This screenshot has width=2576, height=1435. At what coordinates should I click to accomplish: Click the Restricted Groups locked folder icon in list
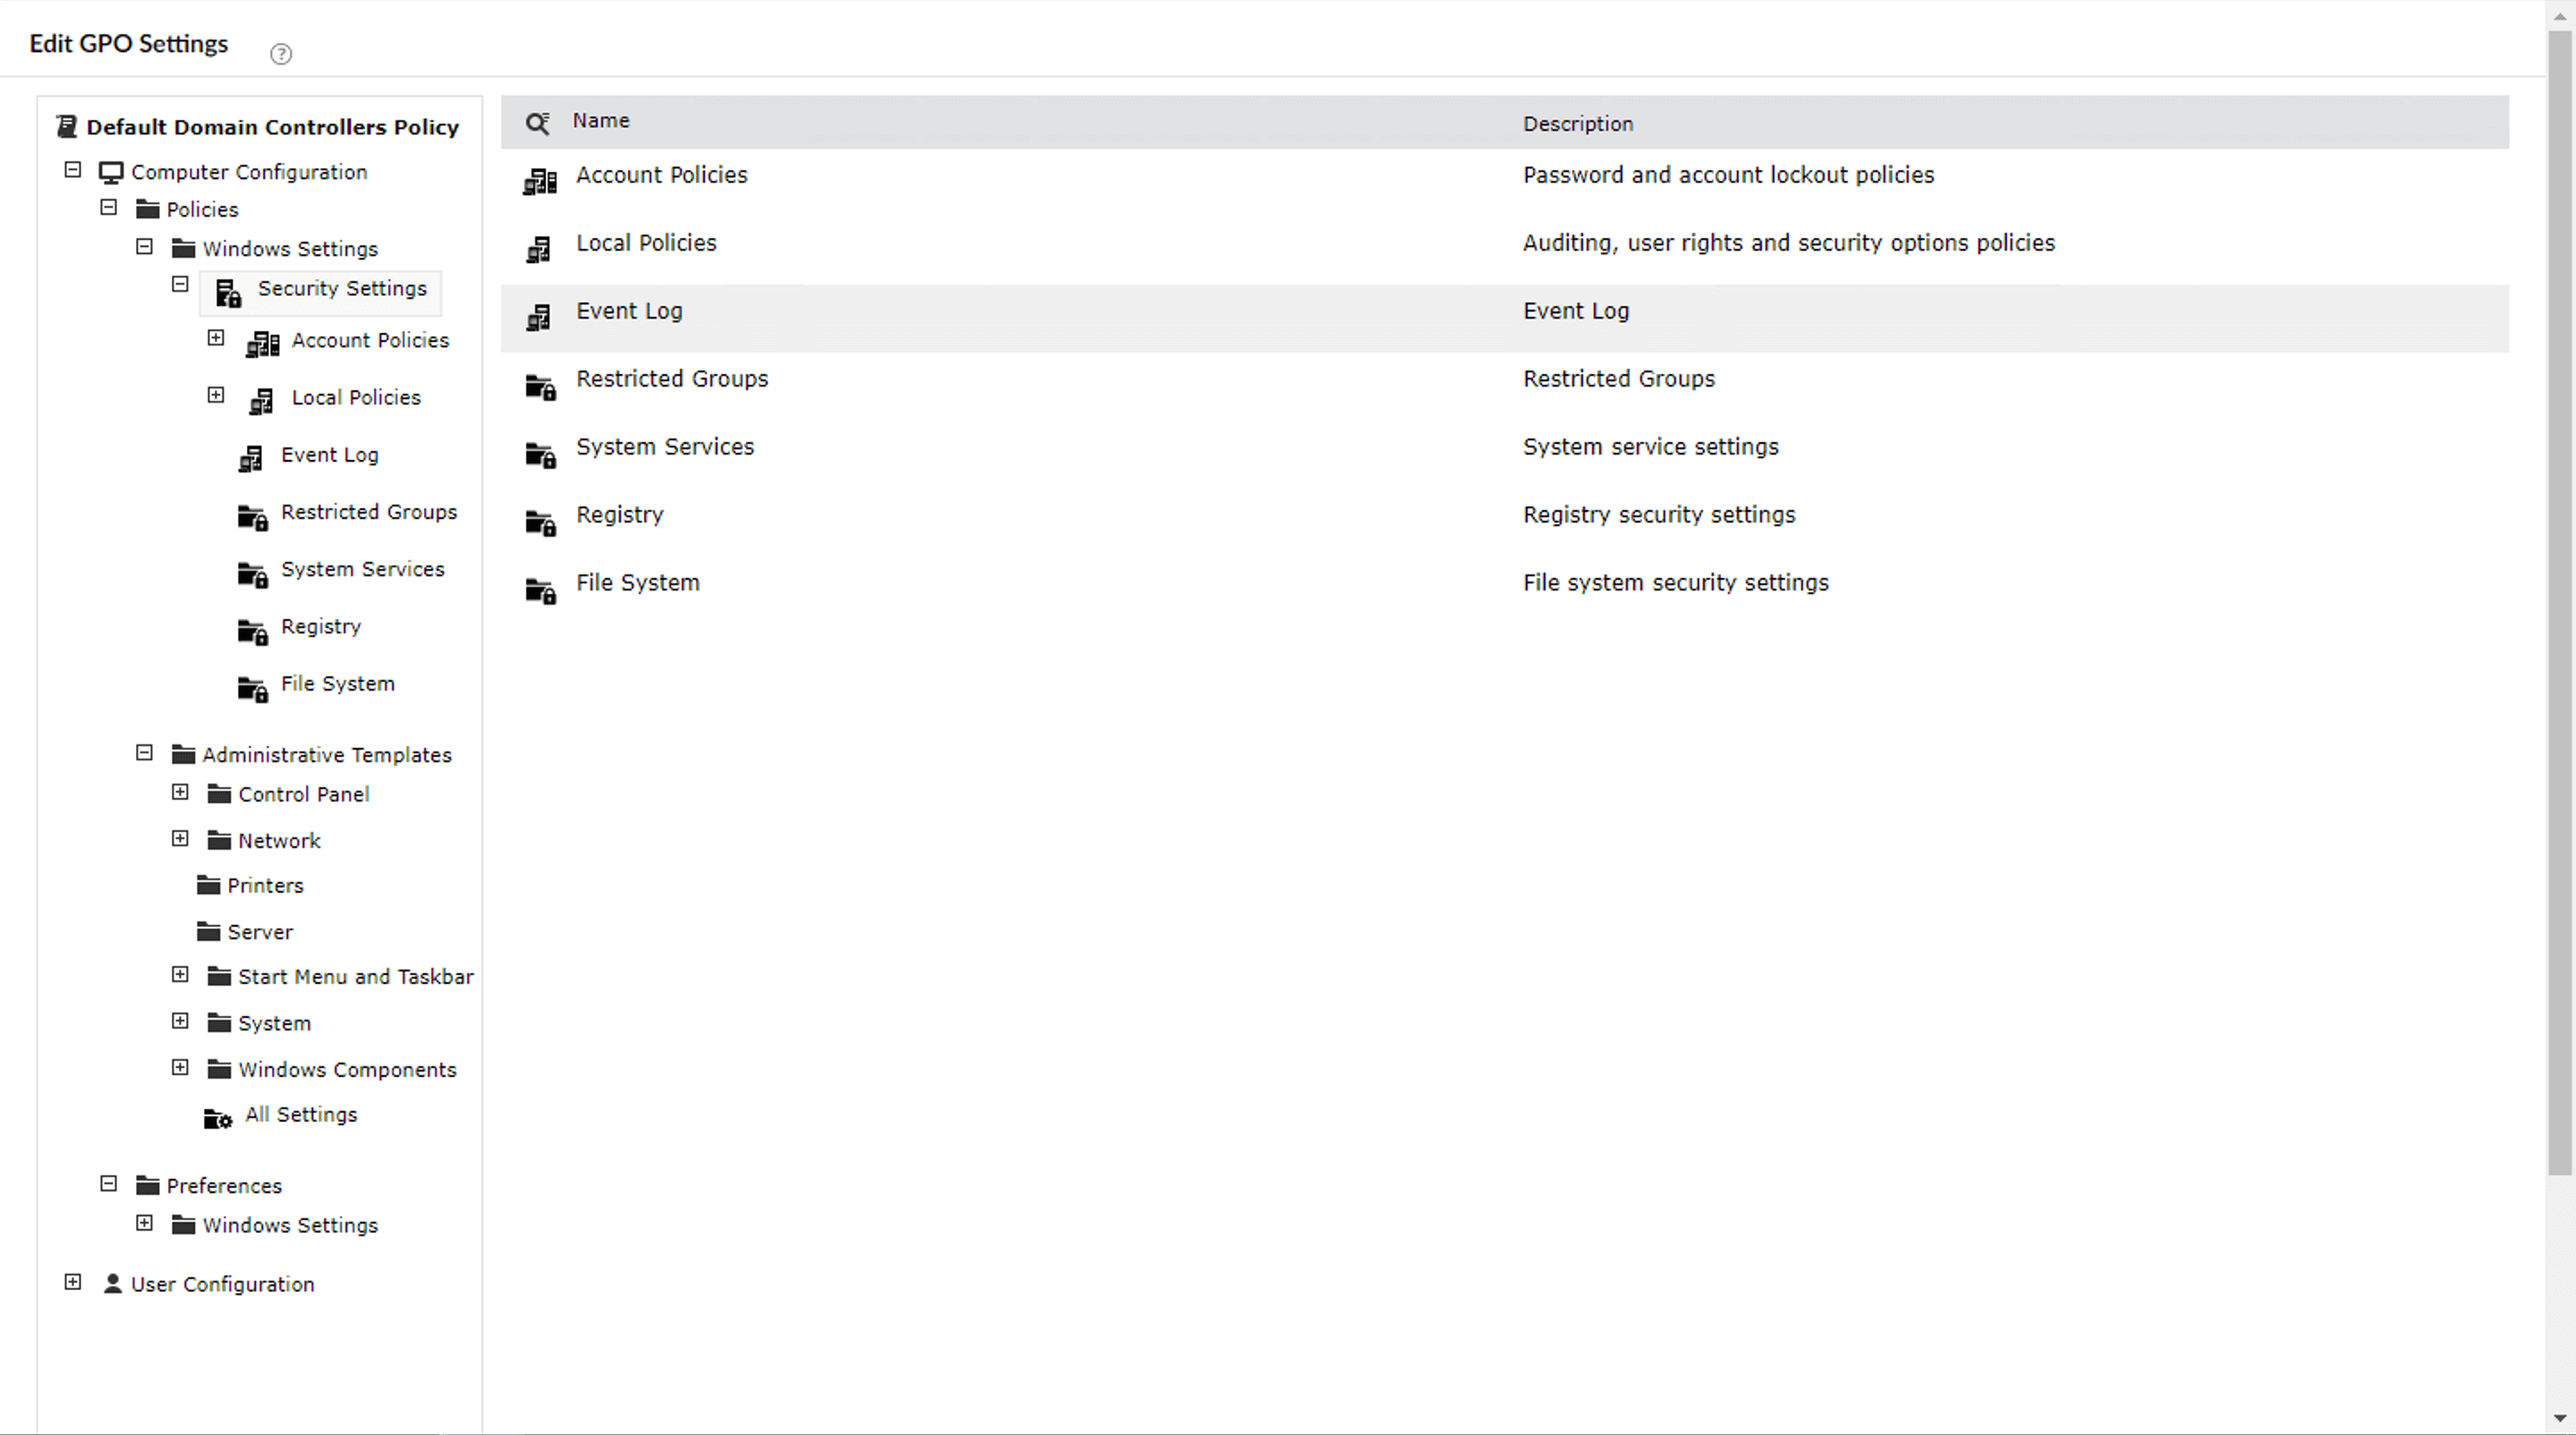click(x=540, y=386)
